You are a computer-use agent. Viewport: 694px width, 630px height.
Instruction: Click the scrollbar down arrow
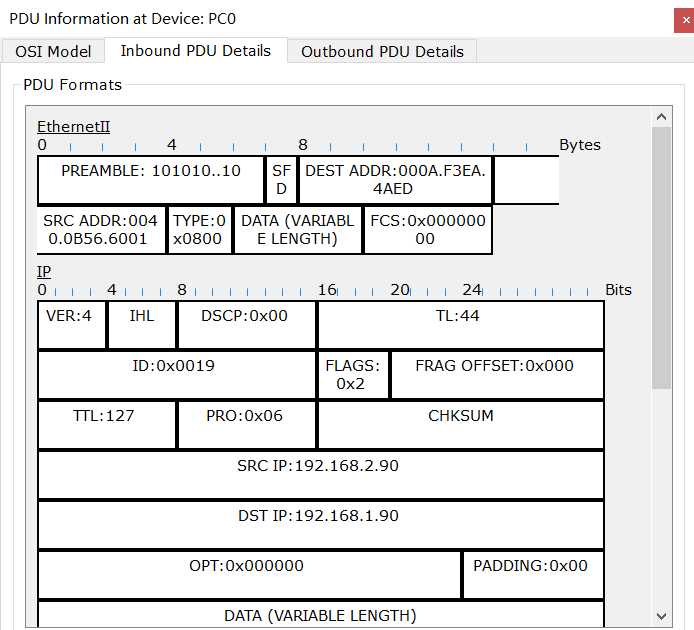coord(661,616)
